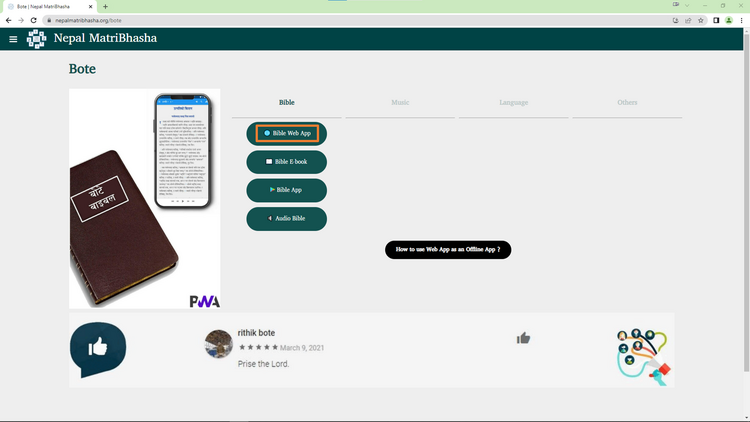Click the Bible App button

287,190
